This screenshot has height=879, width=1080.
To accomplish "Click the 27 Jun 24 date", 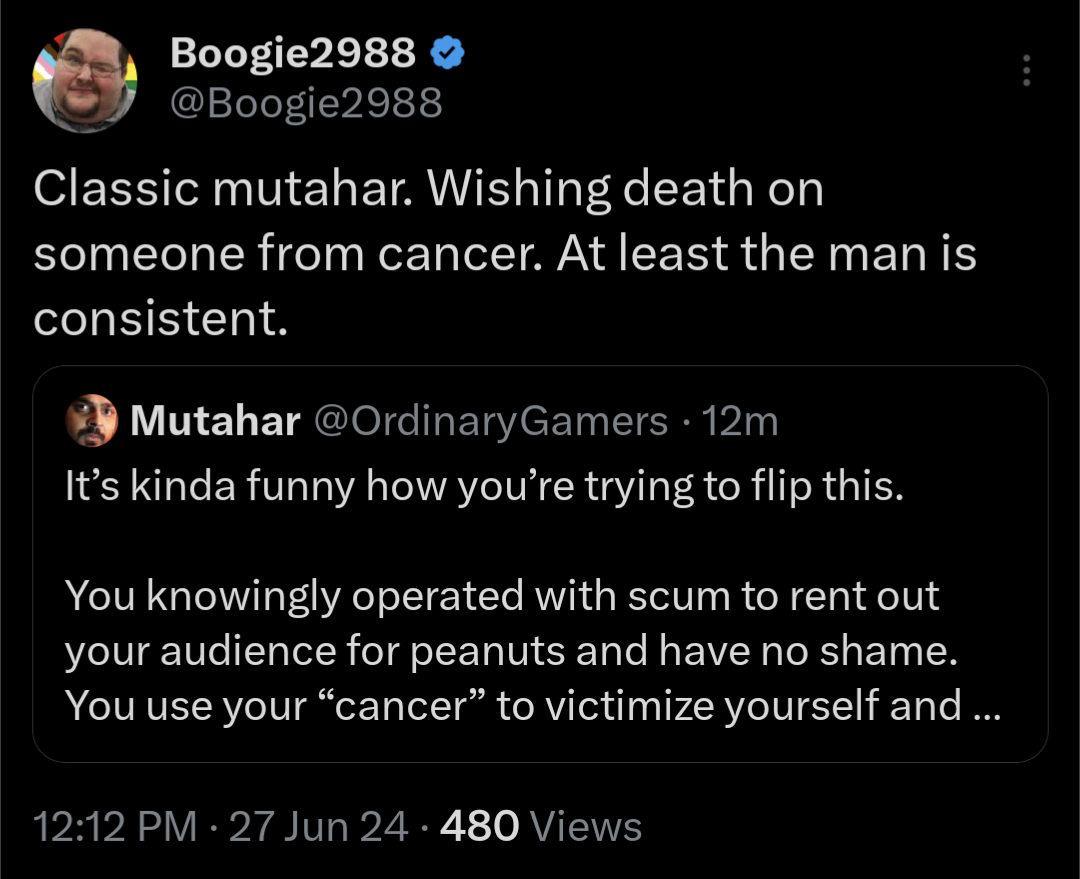I will pos(318,826).
